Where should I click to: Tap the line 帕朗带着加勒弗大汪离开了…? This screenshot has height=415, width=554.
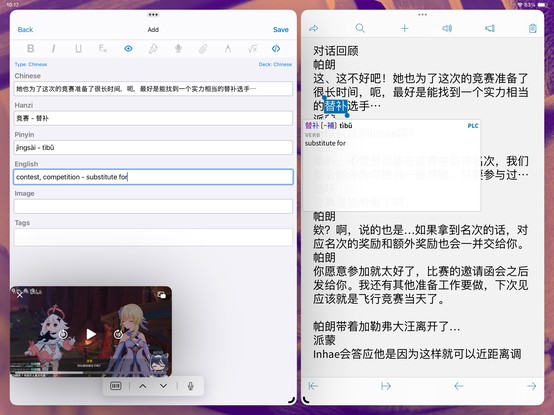pos(387,326)
